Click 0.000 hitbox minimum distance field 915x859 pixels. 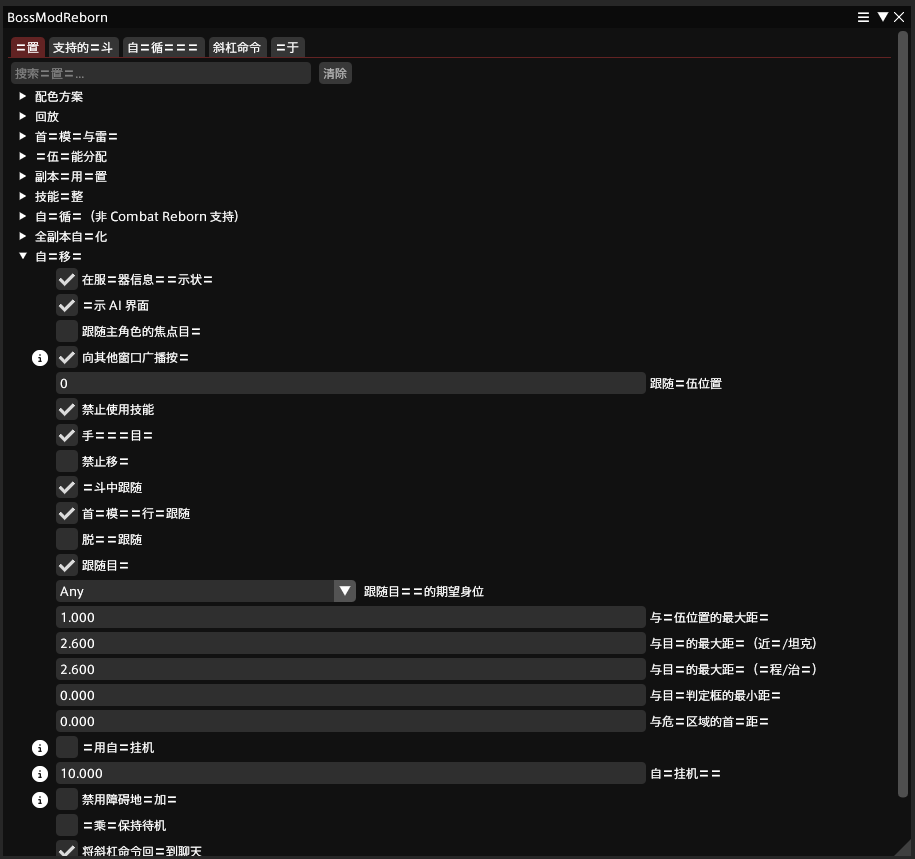pos(351,696)
